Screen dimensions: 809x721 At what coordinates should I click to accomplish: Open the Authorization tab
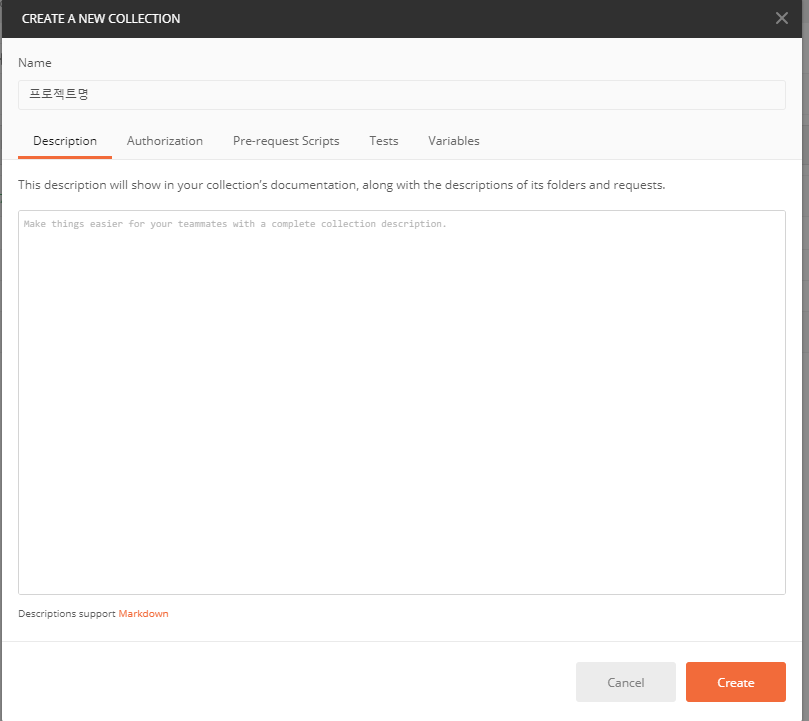[165, 141]
